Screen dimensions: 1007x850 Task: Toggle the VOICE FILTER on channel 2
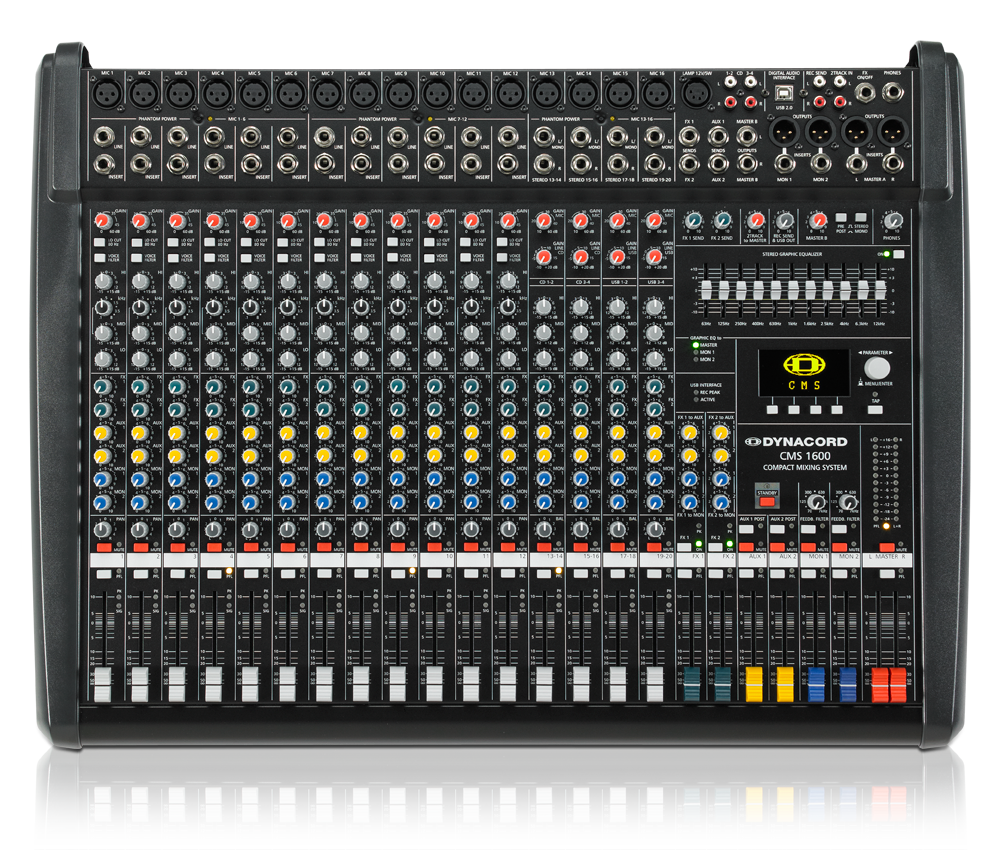[x=136, y=257]
